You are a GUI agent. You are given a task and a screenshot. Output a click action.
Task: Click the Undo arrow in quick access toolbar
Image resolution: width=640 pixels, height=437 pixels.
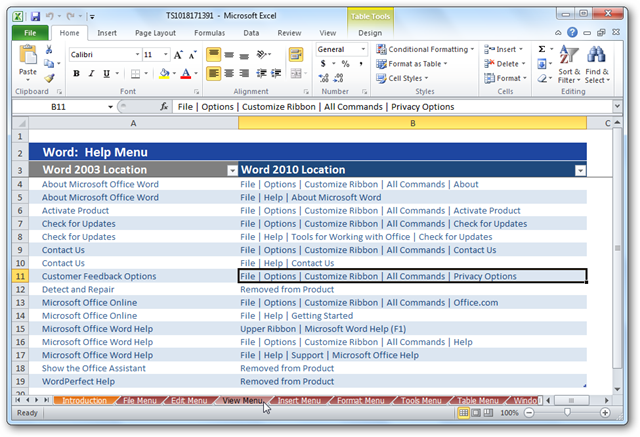pos(49,16)
